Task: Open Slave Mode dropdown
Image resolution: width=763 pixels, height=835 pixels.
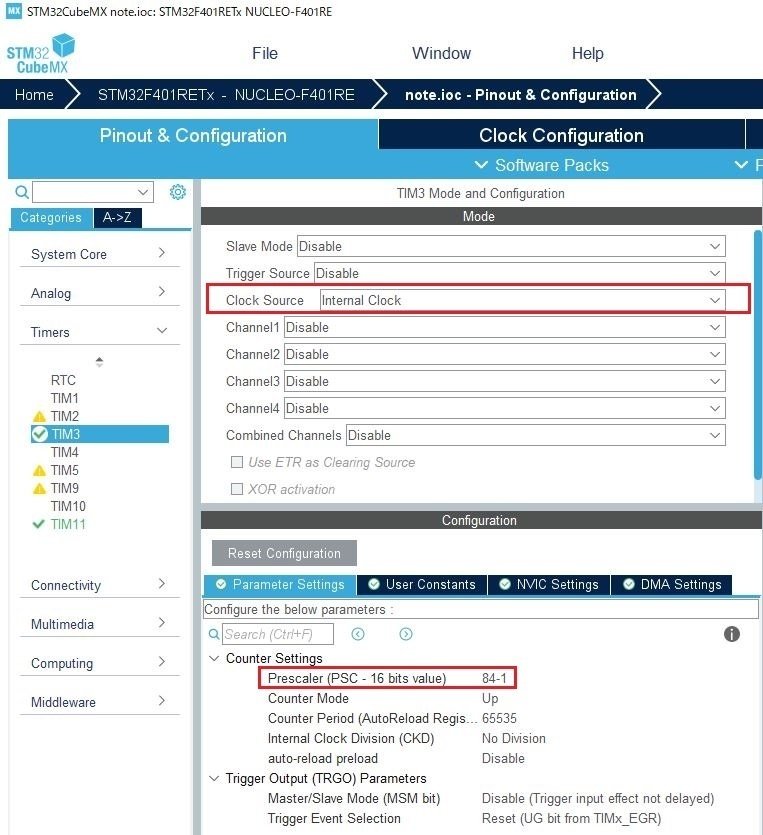Action: tap(511, 247)
